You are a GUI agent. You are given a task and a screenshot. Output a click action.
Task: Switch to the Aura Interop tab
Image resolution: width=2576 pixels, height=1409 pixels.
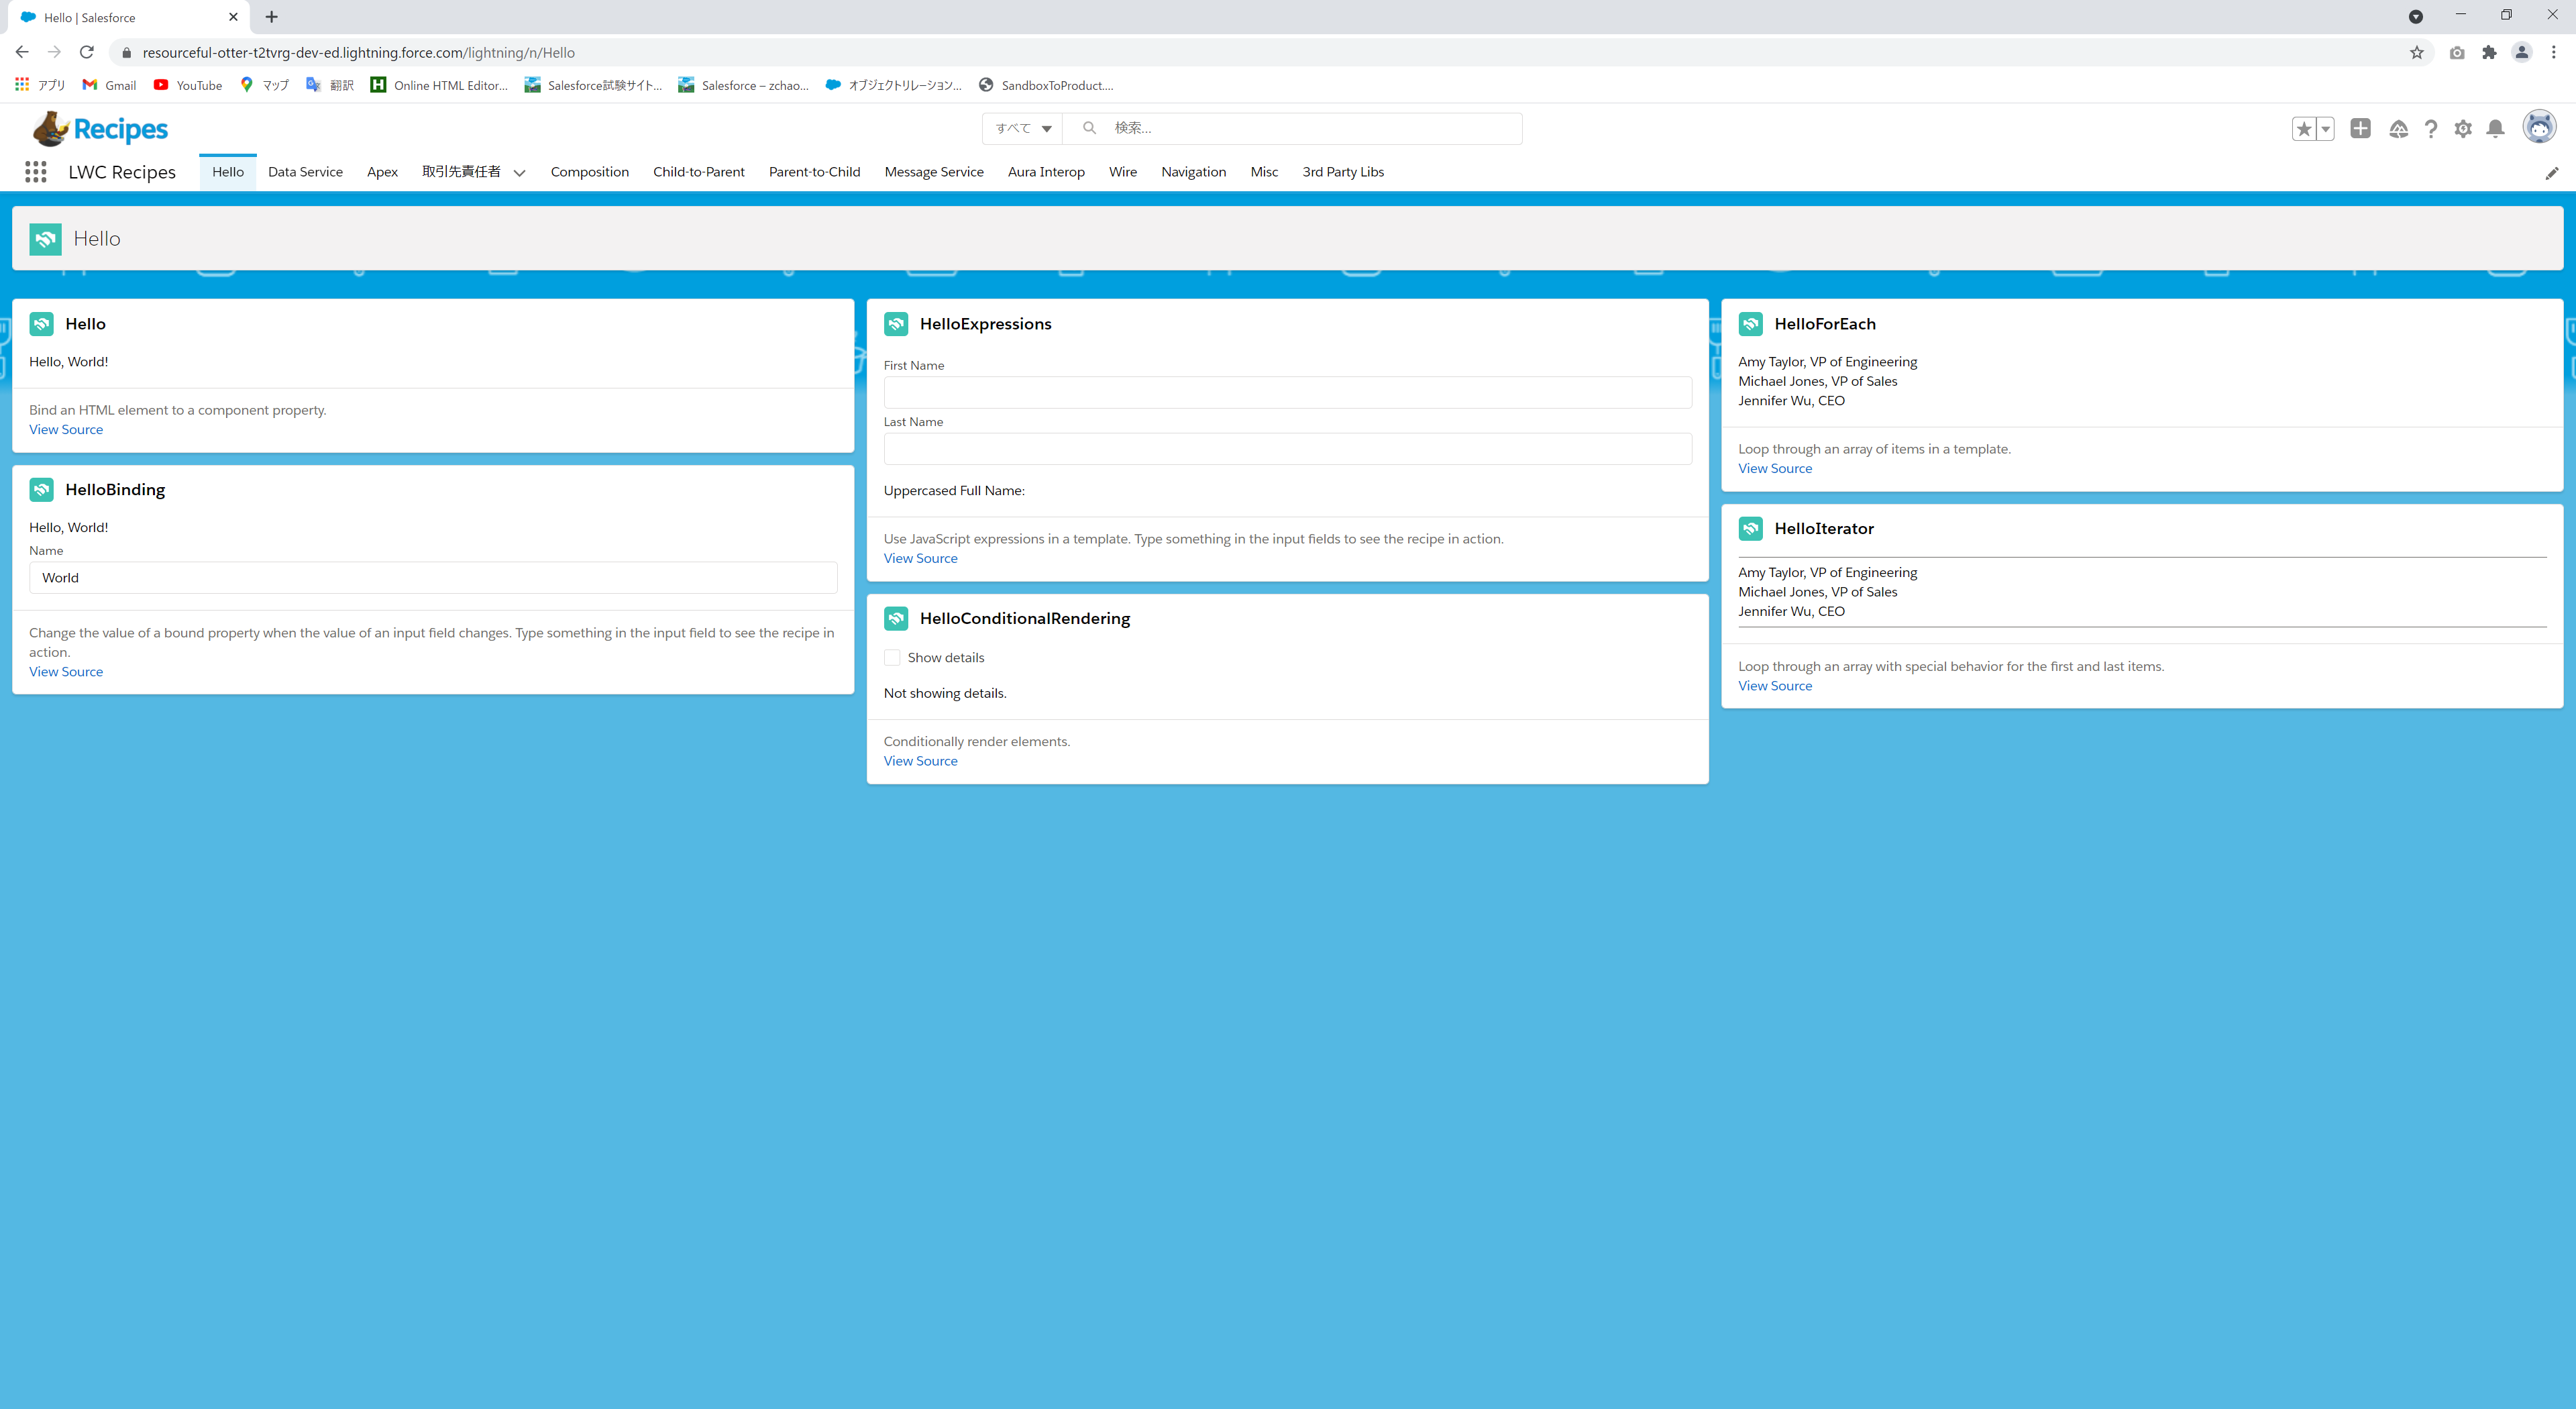[1046, 172]
